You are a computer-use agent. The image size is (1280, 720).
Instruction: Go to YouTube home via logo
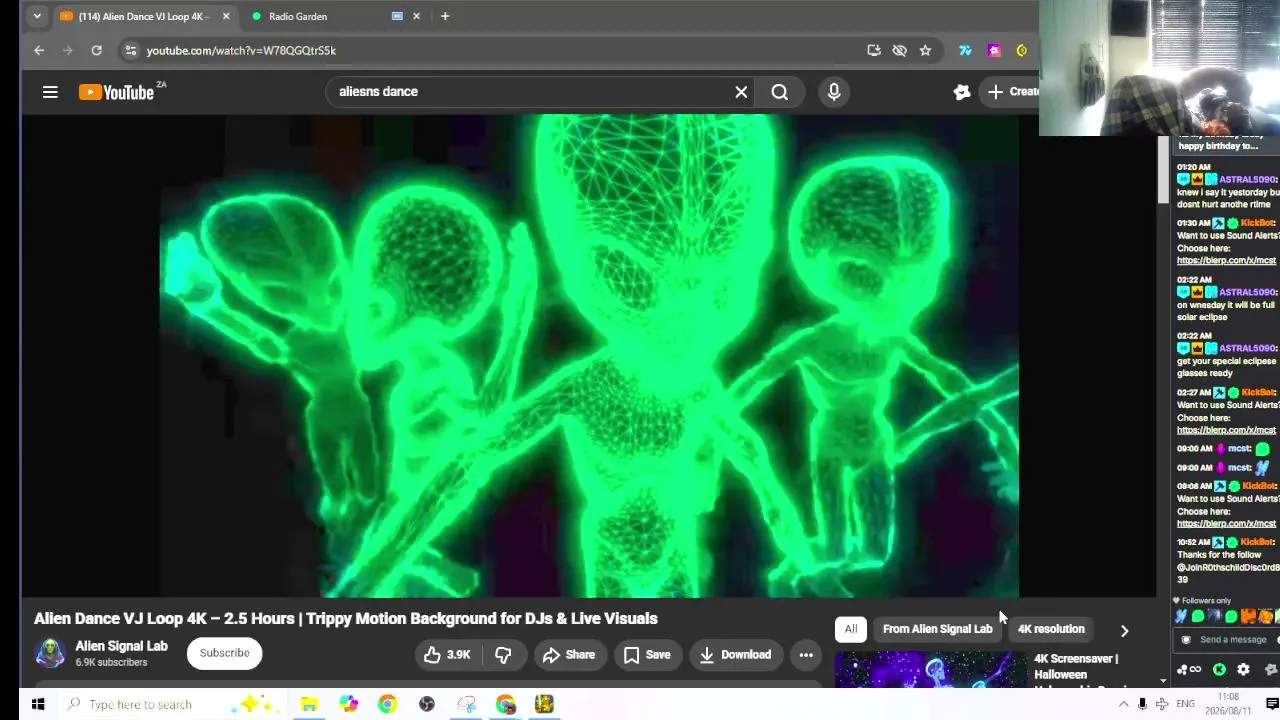click(x=116, y=92)
